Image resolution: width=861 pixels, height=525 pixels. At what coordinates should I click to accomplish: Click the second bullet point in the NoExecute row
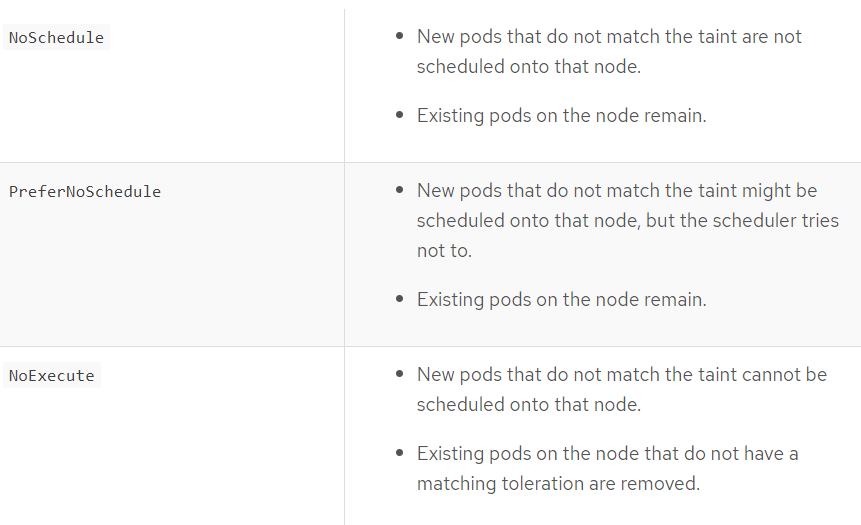click(x=400, y=454)
